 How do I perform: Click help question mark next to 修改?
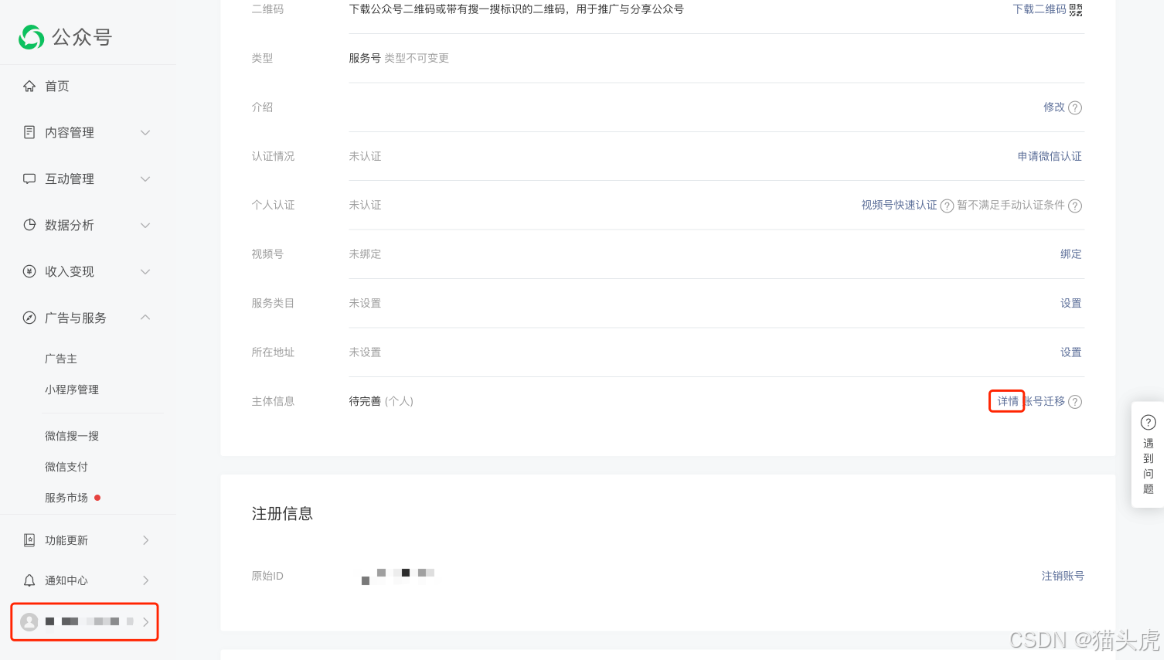[1075, 108]
